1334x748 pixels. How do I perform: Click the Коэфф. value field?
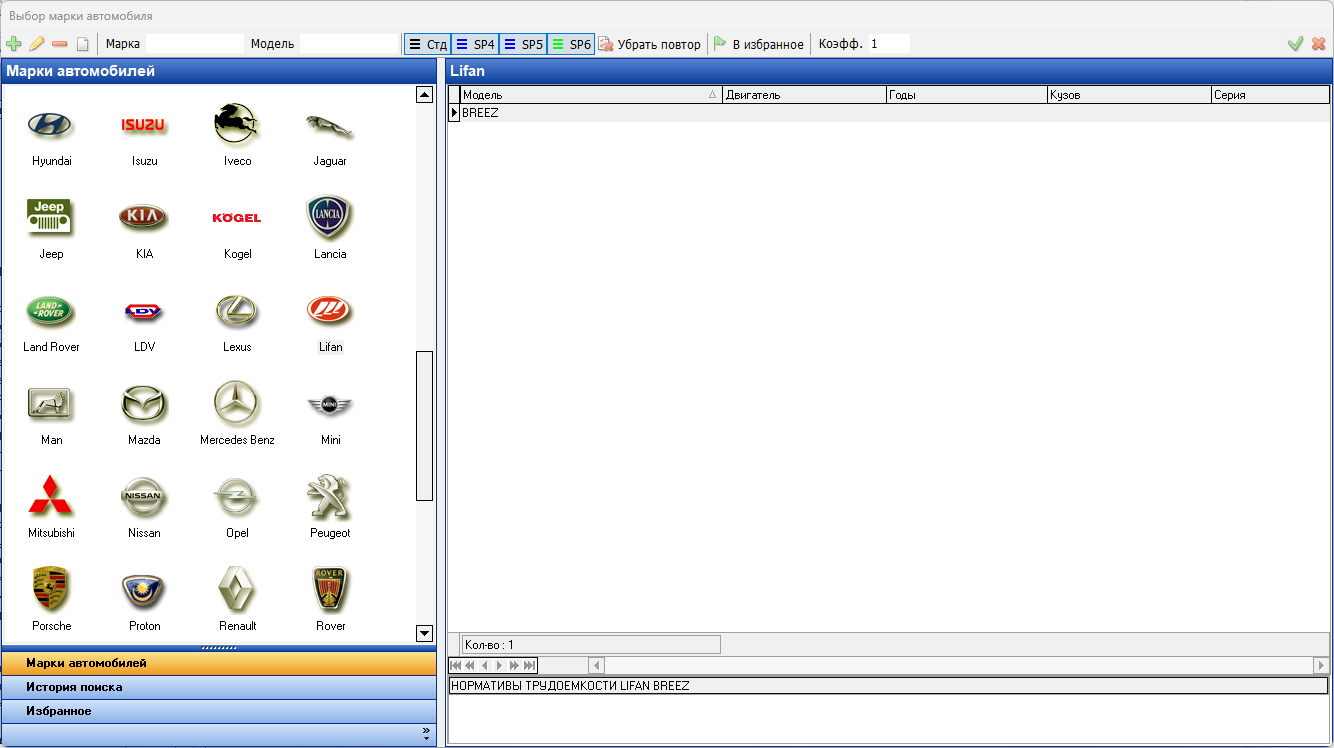(x=888, y=44)
